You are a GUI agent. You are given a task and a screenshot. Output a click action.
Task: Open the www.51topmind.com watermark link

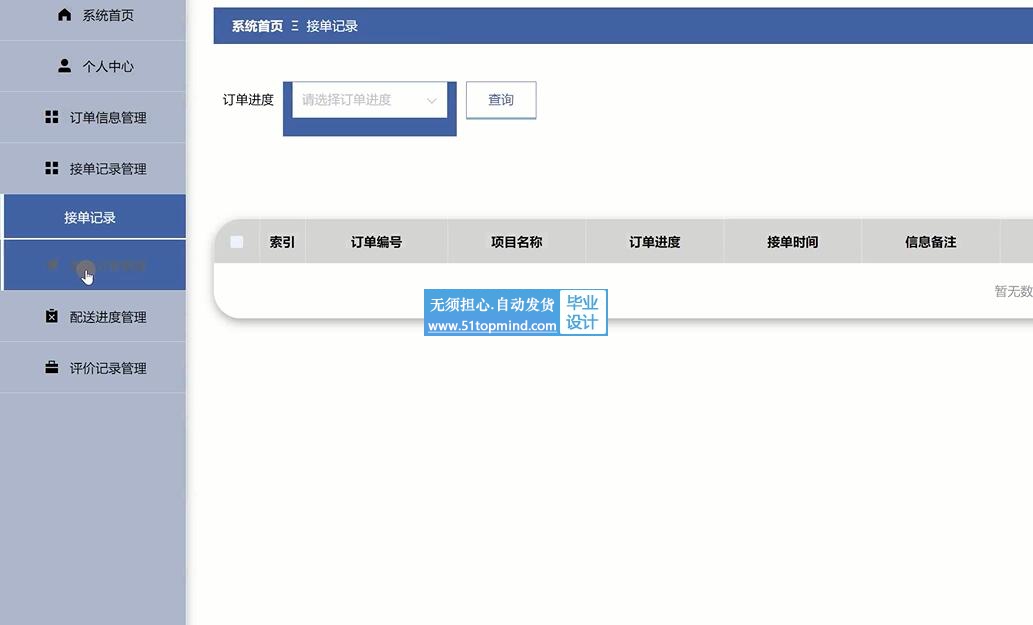(492, 325)
